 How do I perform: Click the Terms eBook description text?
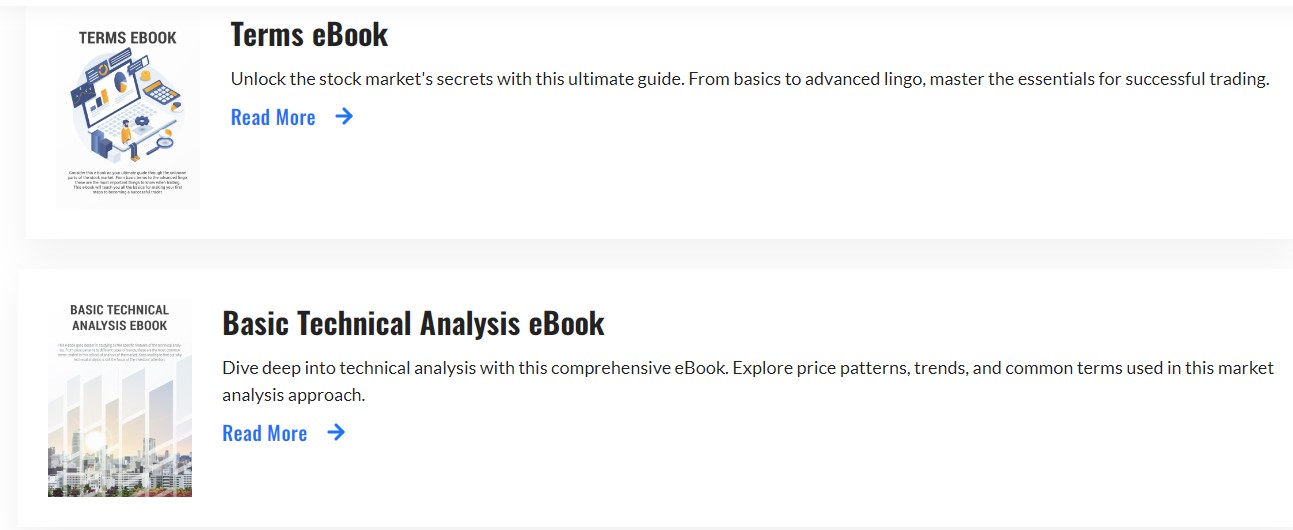click(749, 79)
